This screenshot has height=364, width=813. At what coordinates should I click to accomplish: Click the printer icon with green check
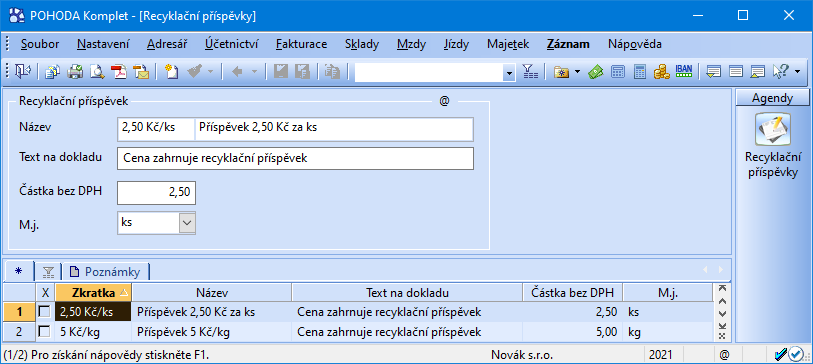pyautogui.click(x=76, y=72)
